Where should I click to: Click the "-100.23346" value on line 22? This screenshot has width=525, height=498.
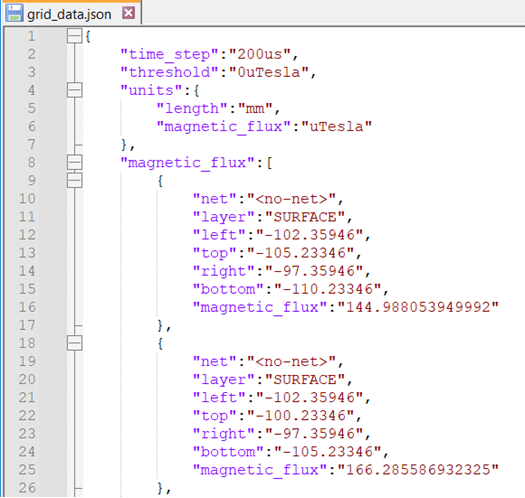(300, 416)
